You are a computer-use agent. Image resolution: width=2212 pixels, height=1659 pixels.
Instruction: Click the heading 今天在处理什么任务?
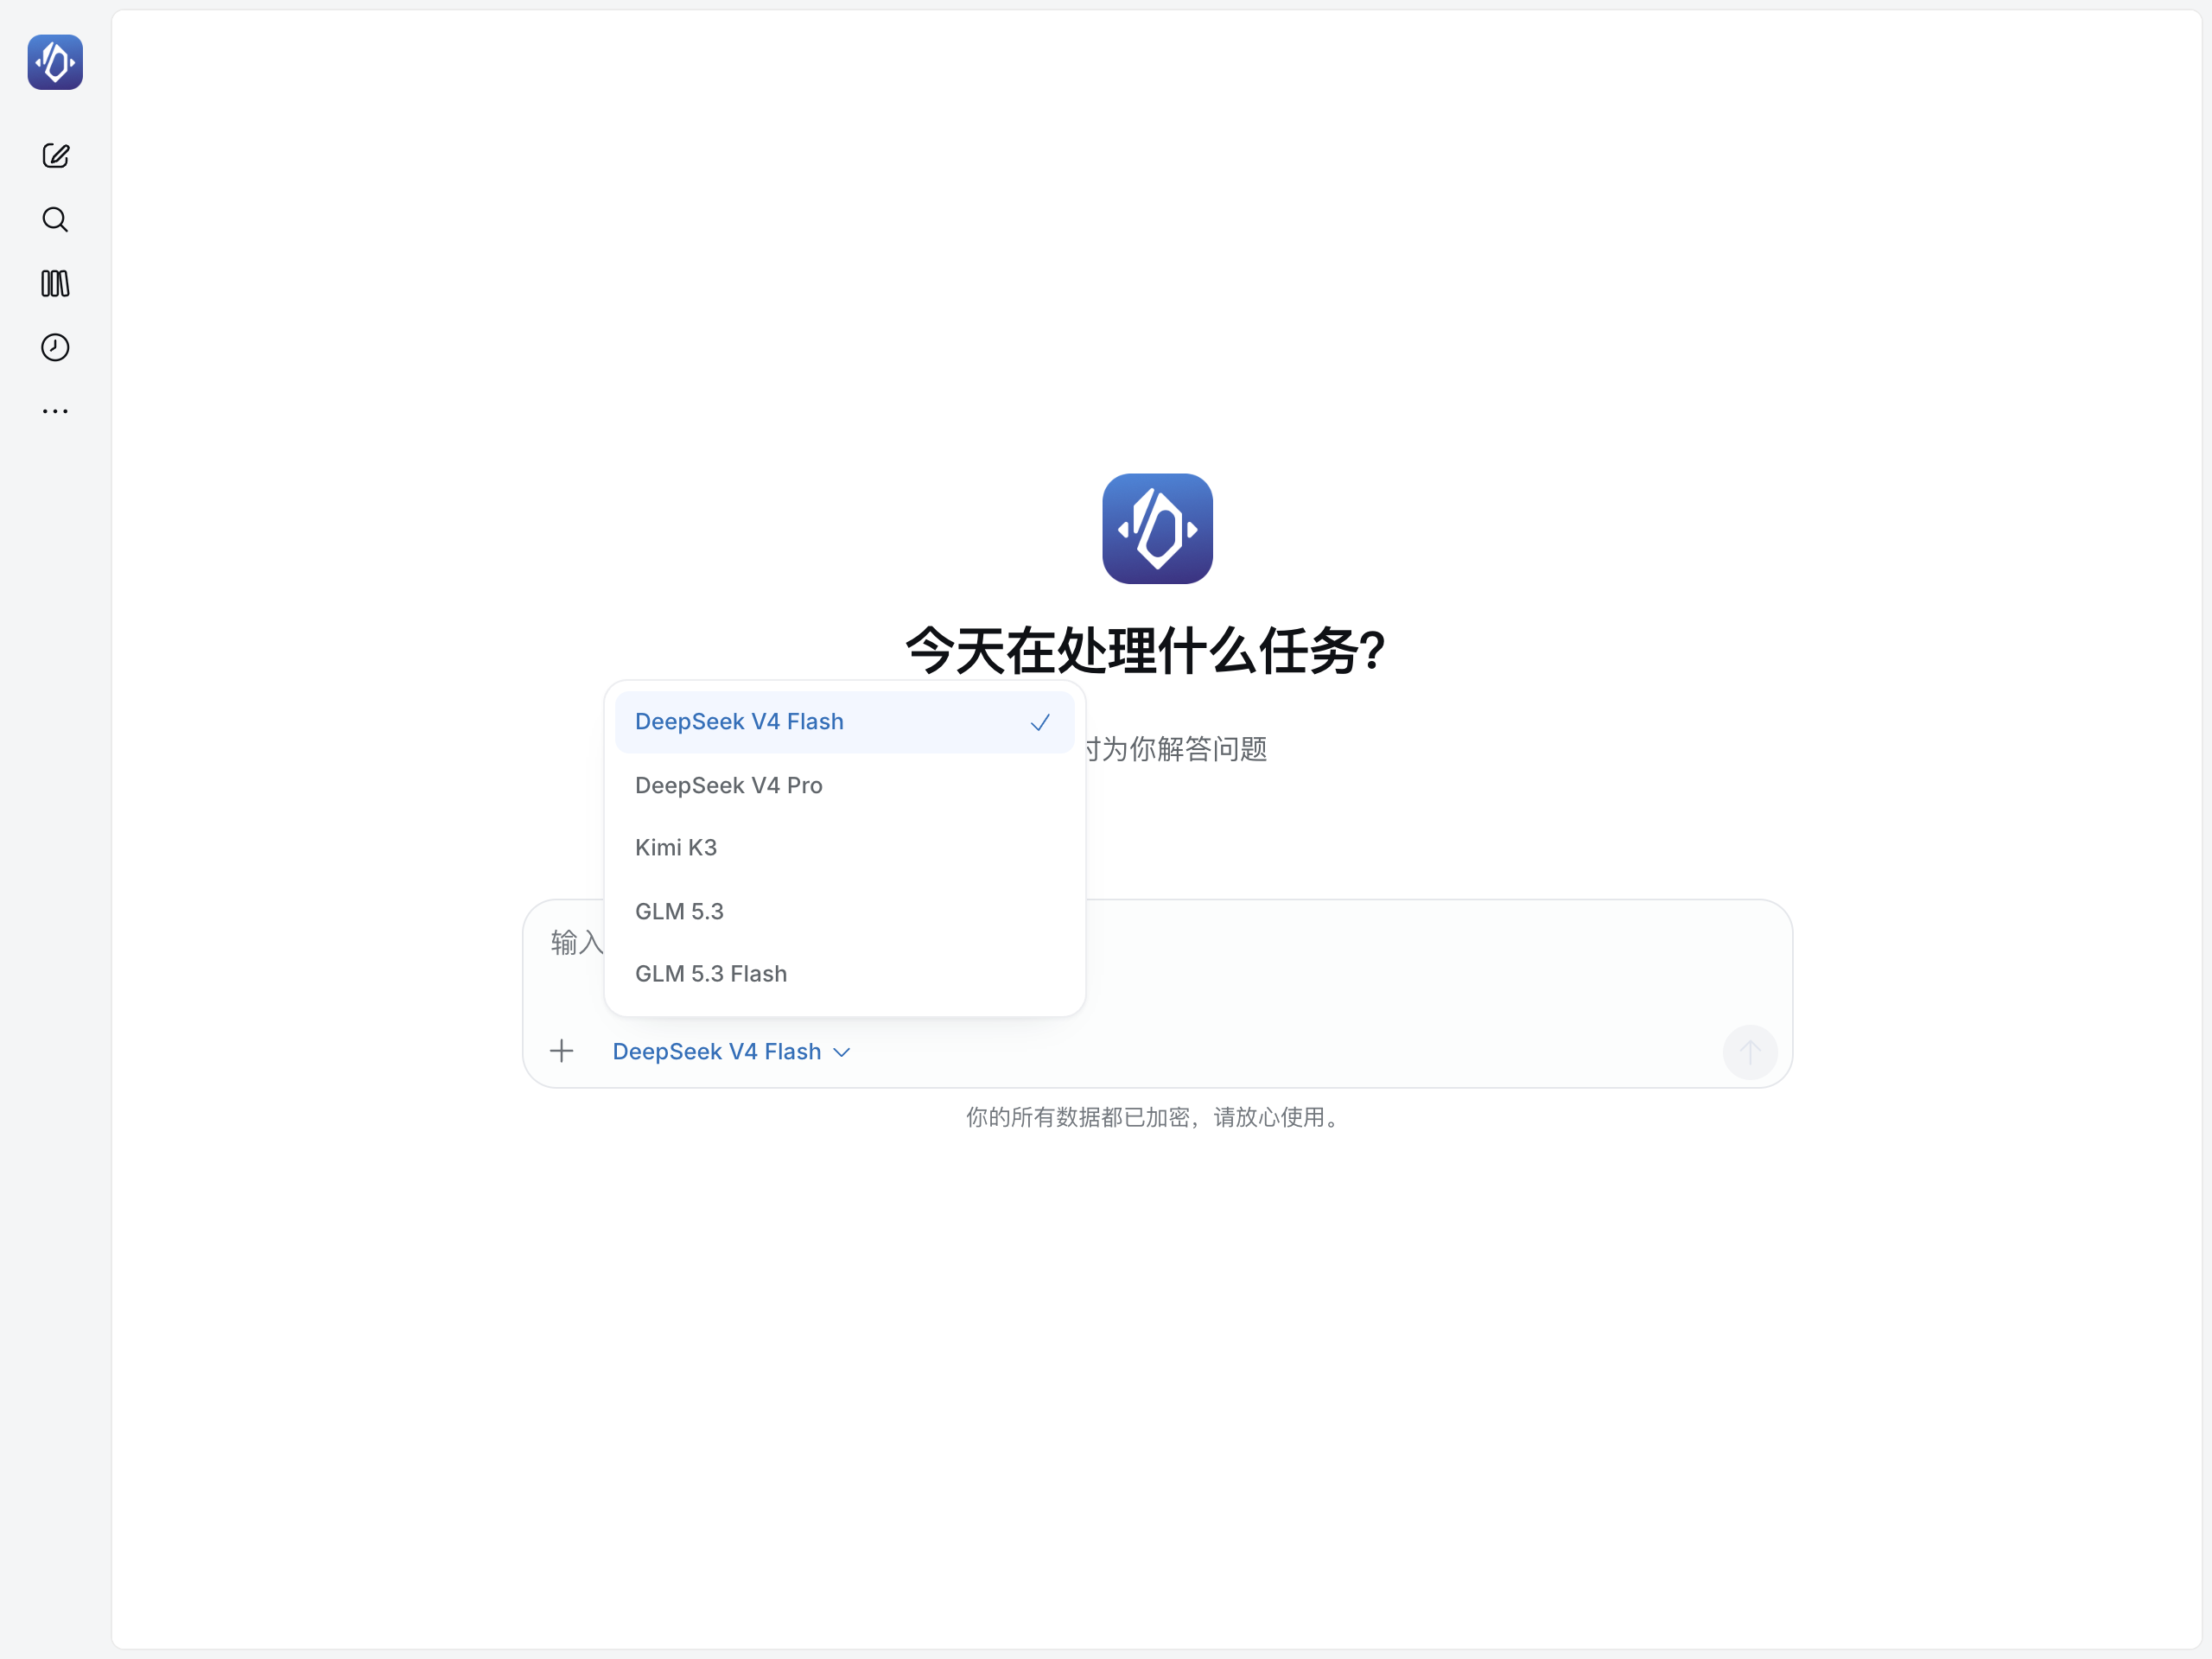coord(1145,651)
